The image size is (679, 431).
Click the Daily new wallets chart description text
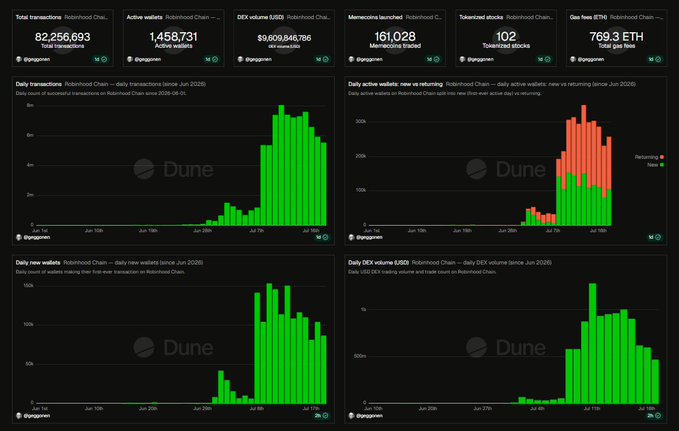(100, 272)
